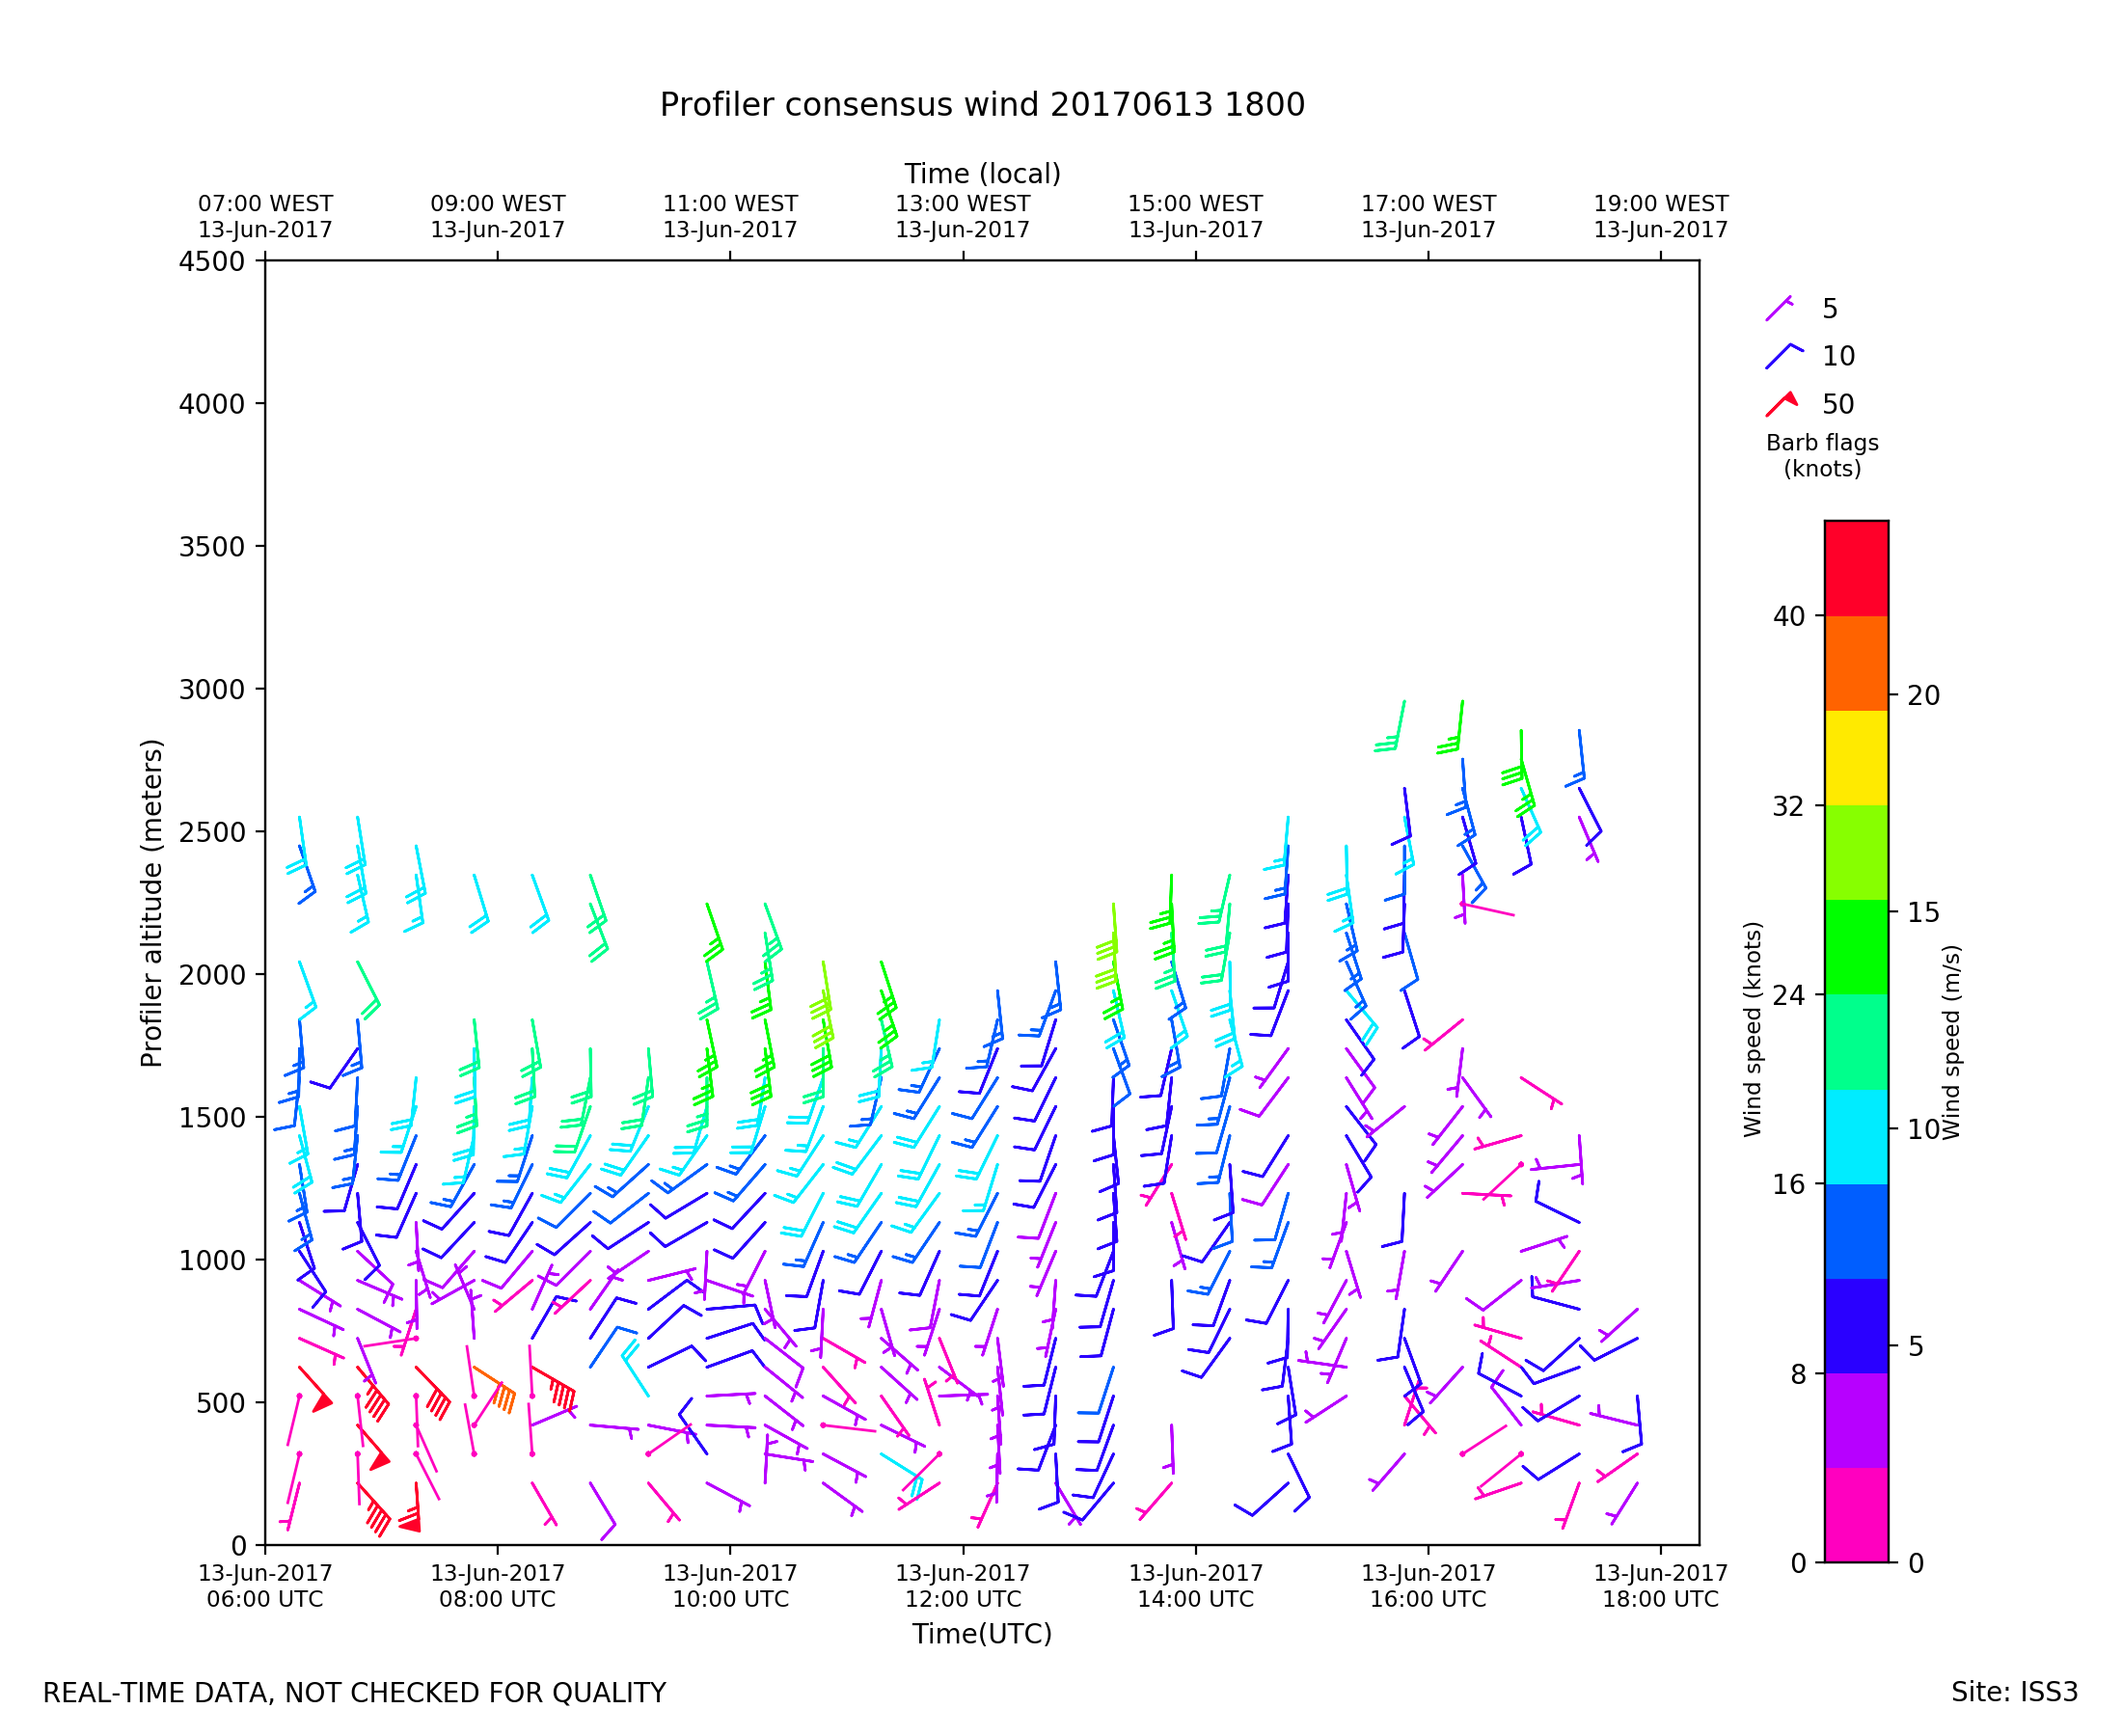Click the 3000 altitude tick label
Image resolution: width=2122 pixels, height=1736 pixels.
[x=211, y=690]
